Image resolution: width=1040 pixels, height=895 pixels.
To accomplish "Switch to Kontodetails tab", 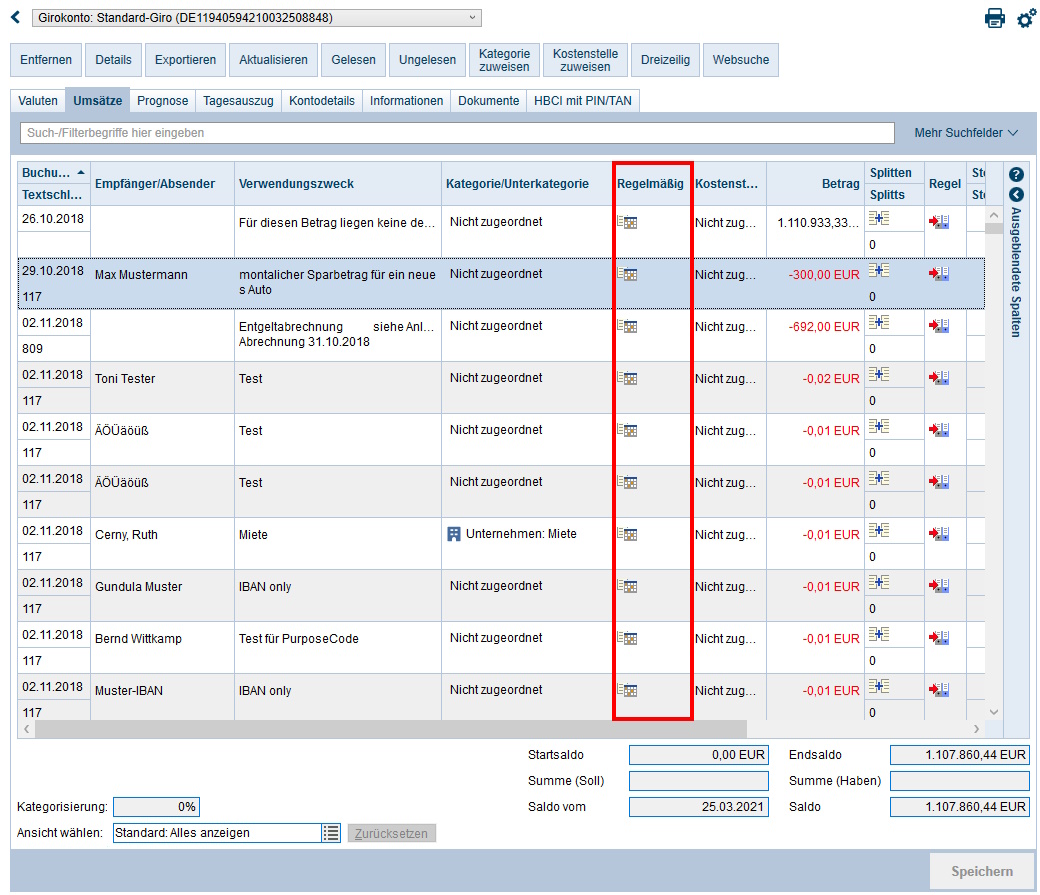I will [x=322, y=101].
